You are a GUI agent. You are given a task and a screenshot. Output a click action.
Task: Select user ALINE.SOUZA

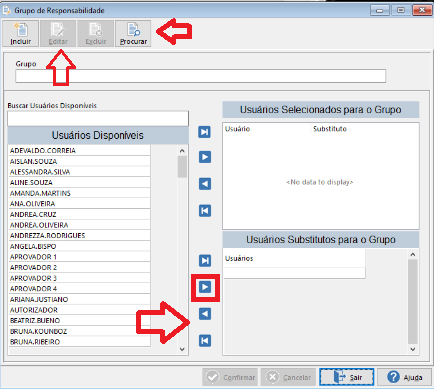(79, 182)
